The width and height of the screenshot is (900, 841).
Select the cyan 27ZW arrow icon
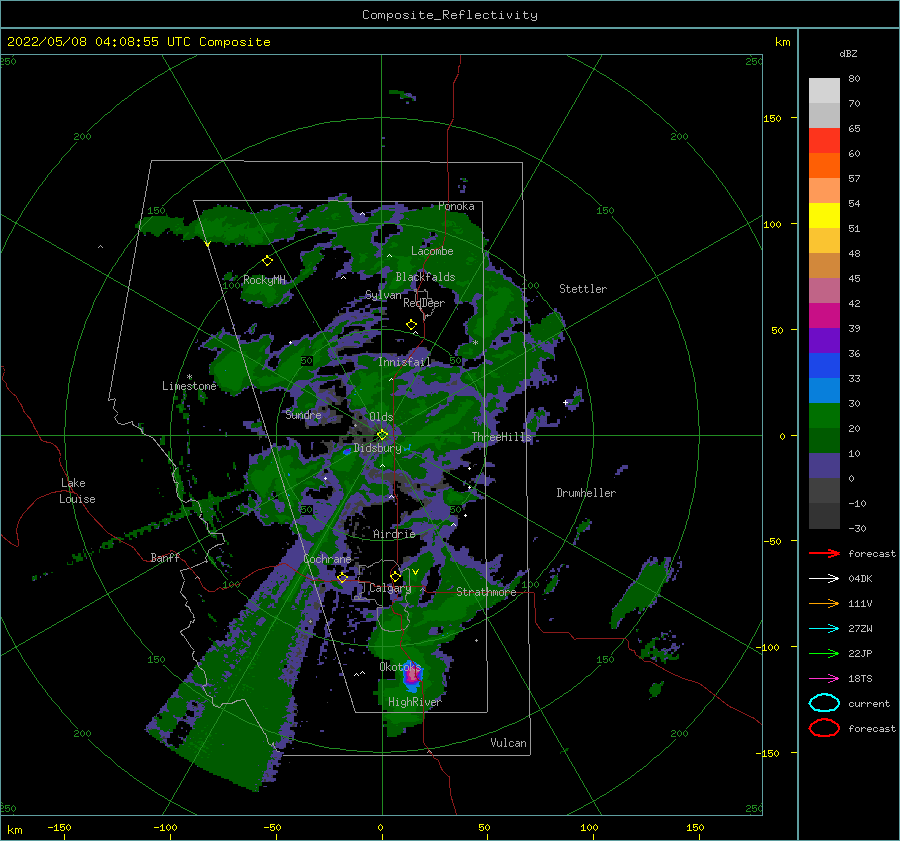tap(824, 629)
